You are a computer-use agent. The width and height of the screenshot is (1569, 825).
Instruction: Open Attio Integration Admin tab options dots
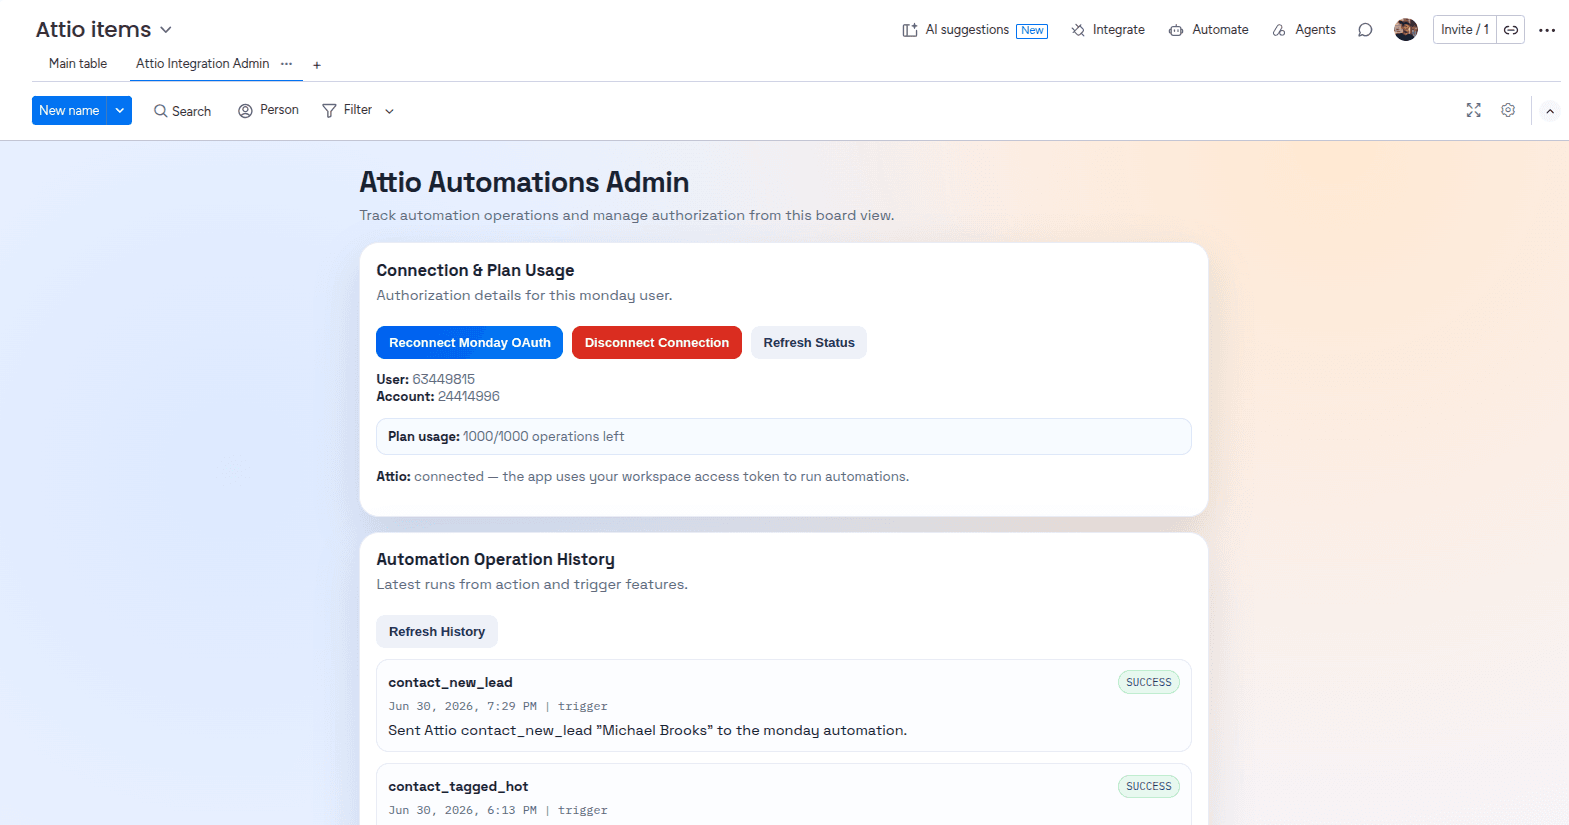click(x=287, y=63)
